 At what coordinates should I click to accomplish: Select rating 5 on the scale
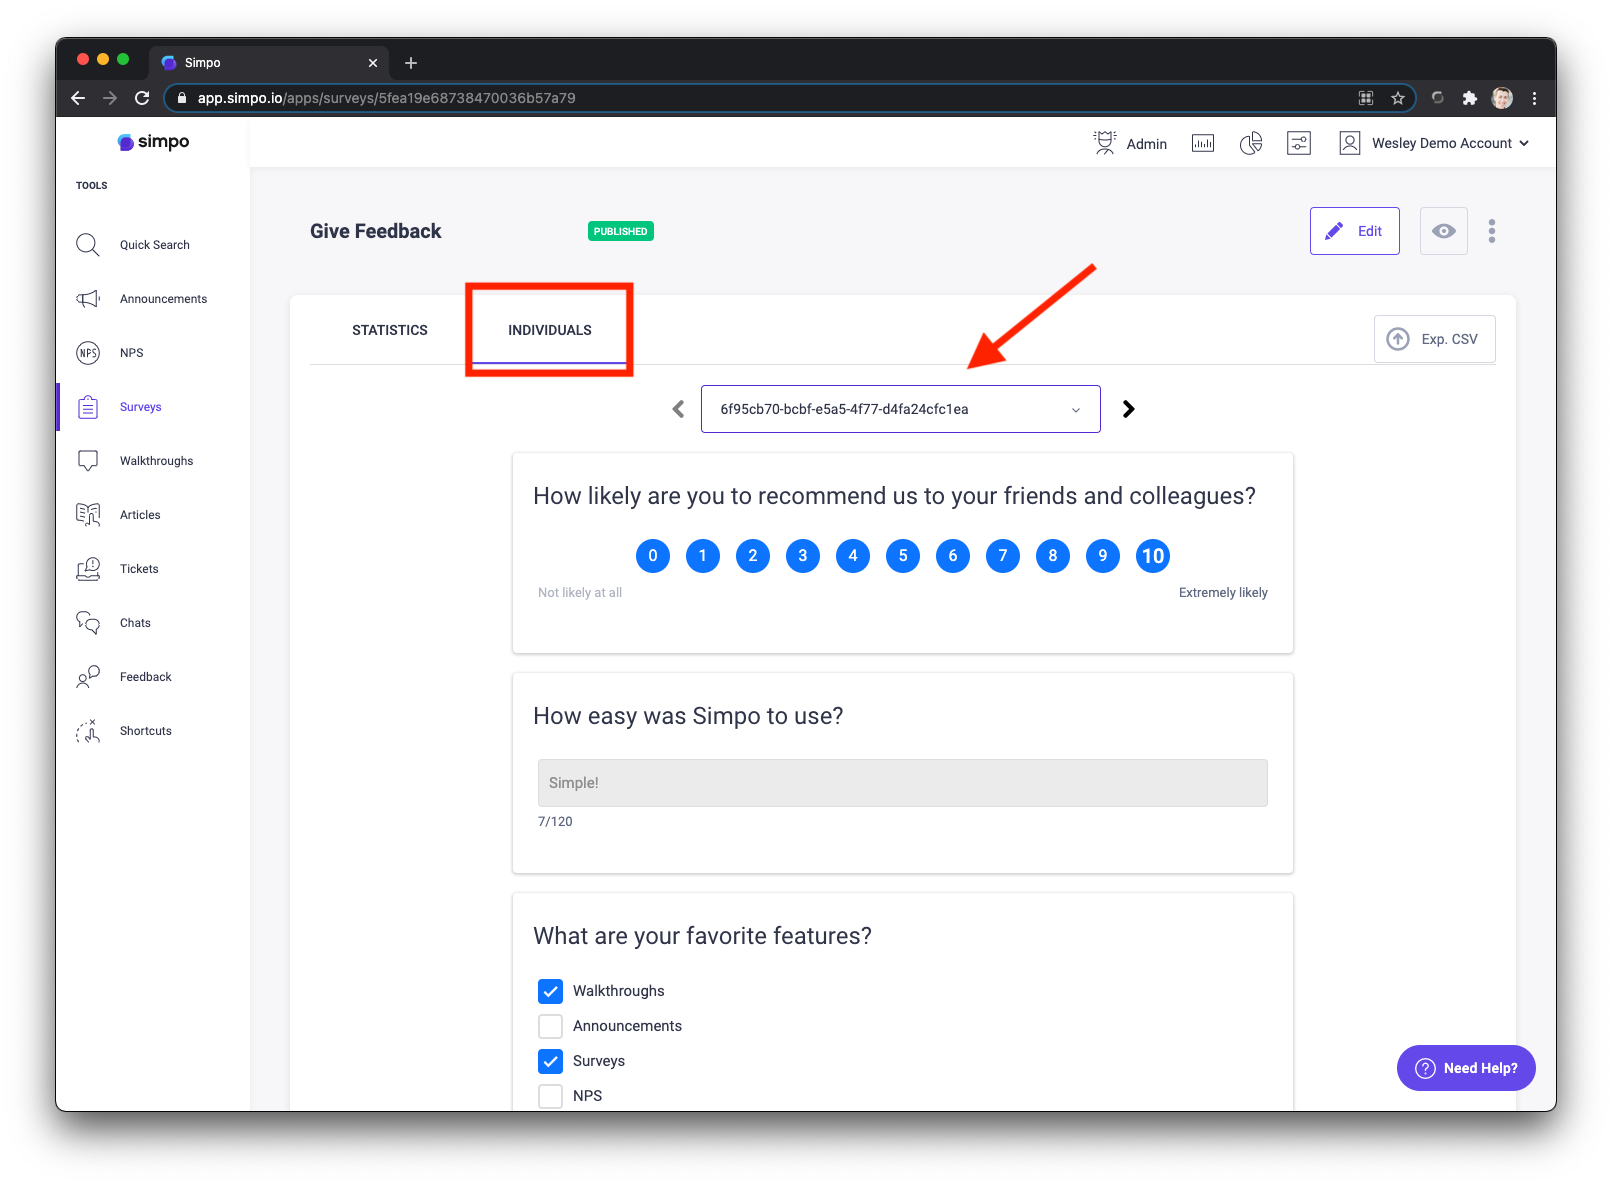click(903, 556)
